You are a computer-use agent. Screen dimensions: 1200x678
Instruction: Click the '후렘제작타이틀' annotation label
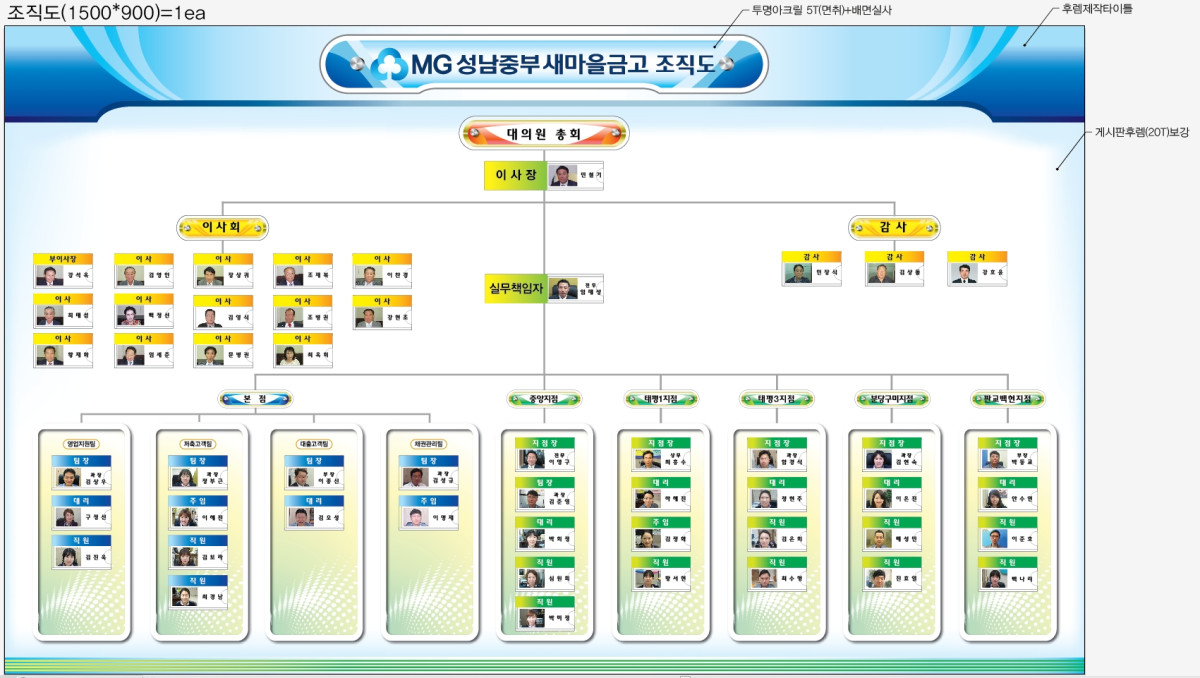1097,9
